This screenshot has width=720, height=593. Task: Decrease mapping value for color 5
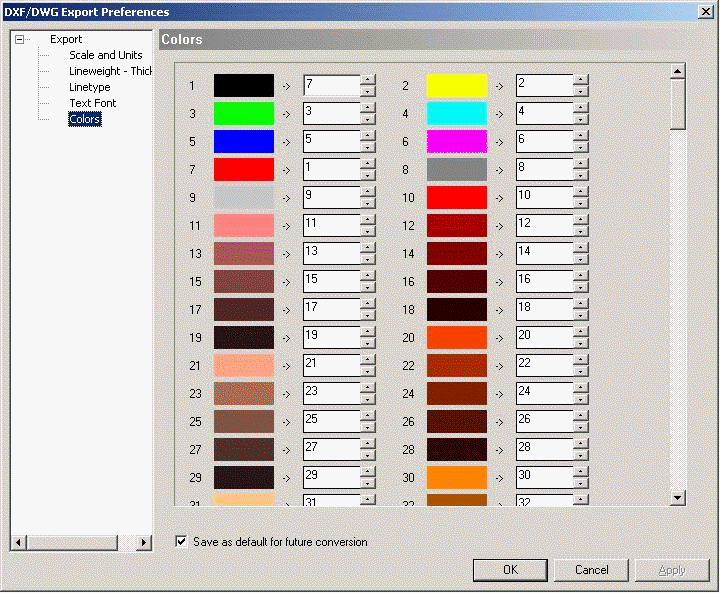point(367,147)
